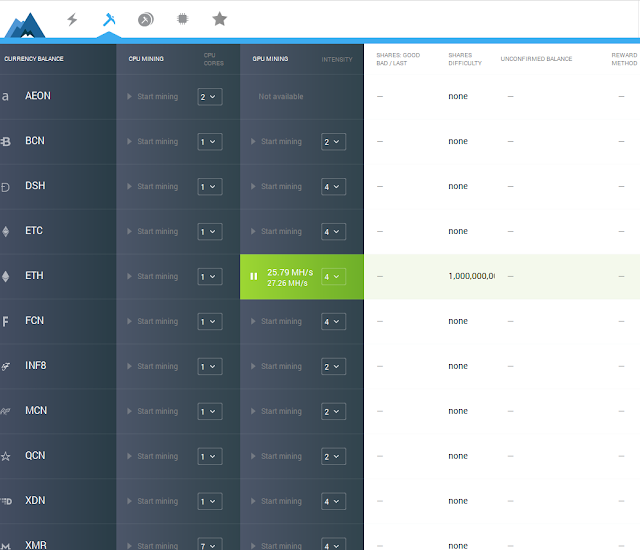Click the ETH currency name
This screenshot has width=640, height=550.
pyautogui.click(x=34, y=276)
